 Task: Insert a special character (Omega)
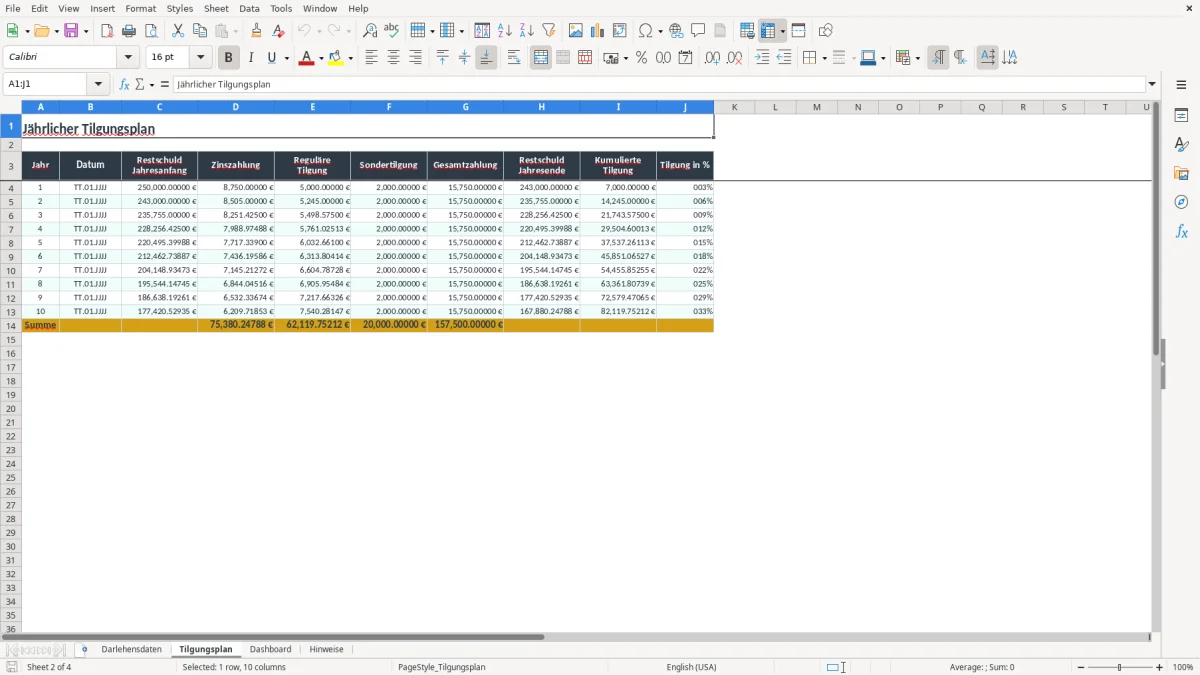click(645, 31)
